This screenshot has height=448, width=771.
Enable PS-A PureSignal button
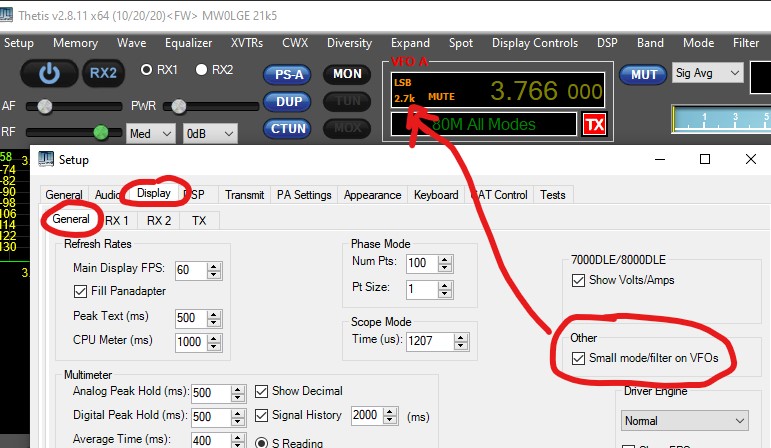point(287,75)
